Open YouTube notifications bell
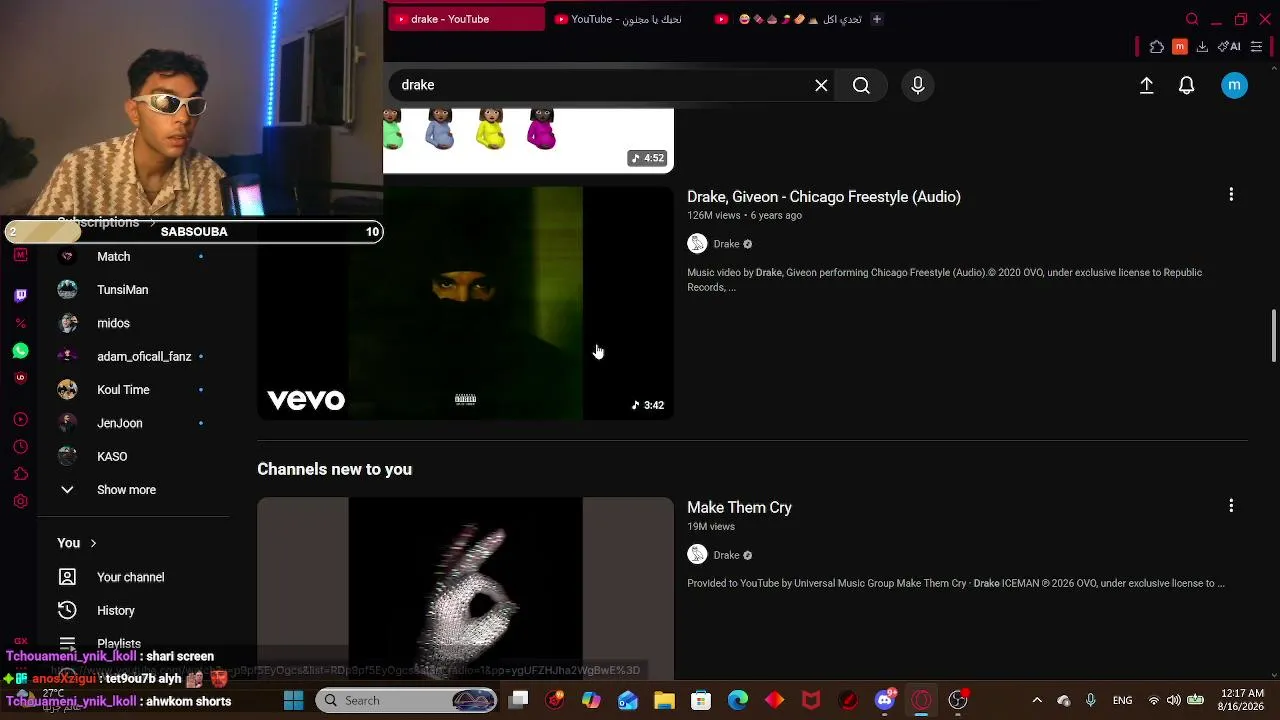Image resolution: width=1280 pixels, height=720 pixels. [1187, 85]
